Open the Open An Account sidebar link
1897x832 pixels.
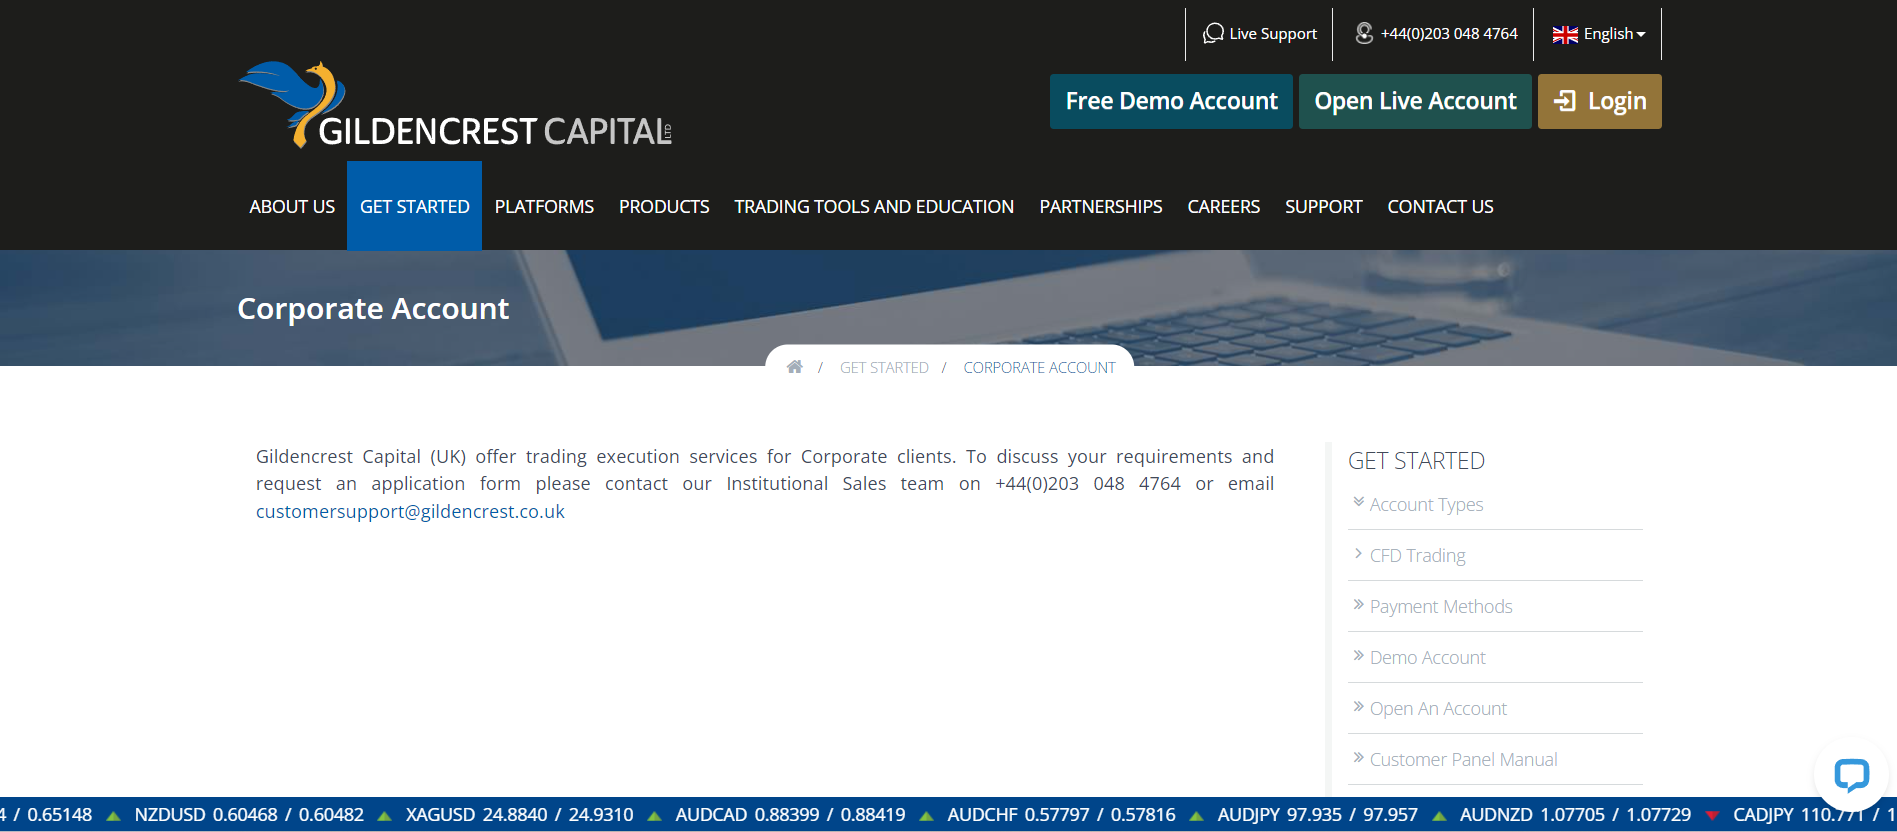[1438, 708]
